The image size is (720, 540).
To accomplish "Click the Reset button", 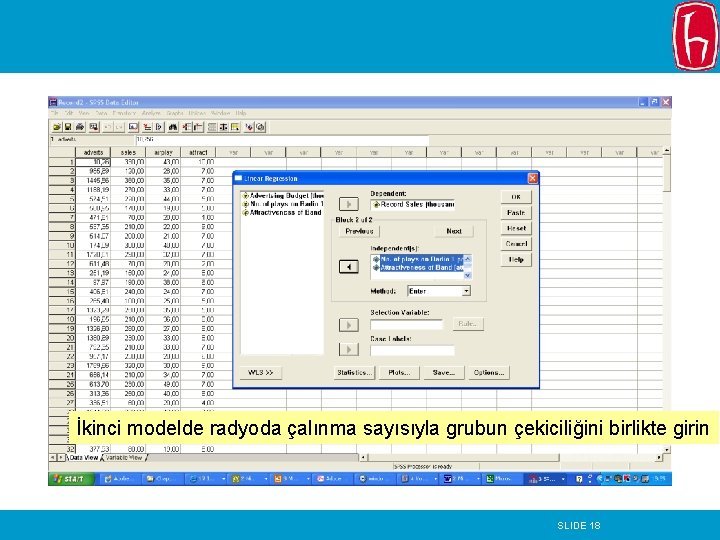I will [516, 228].
